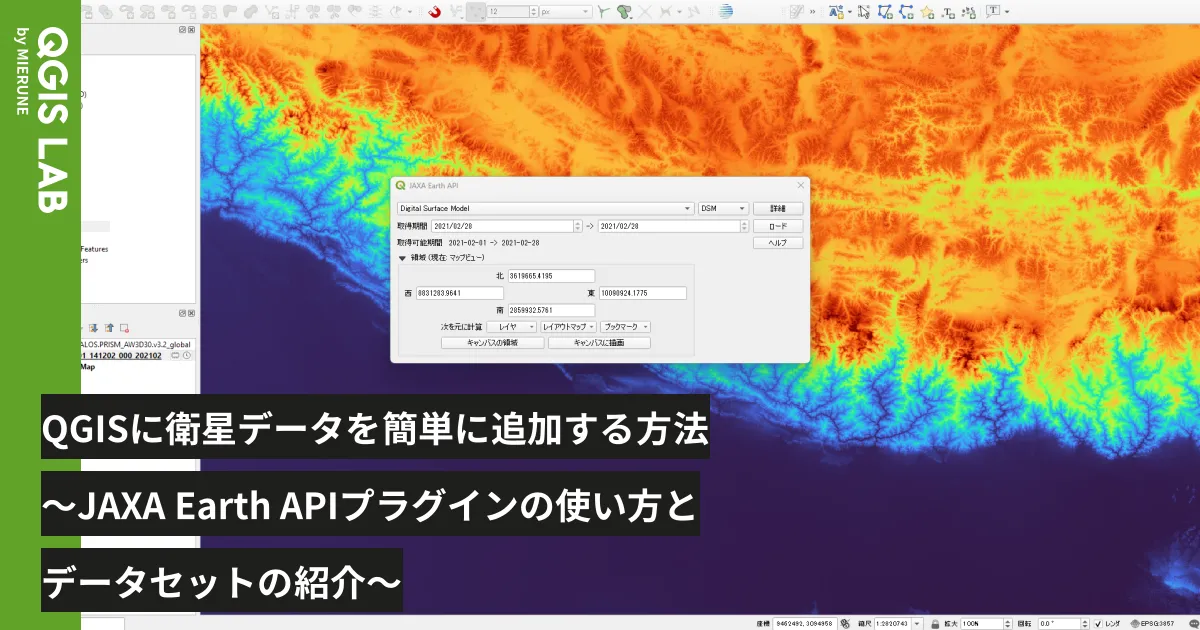Collapse the 領域 (area) section in the dialog
Screen dimensions: 1200x630
point(401,258)
